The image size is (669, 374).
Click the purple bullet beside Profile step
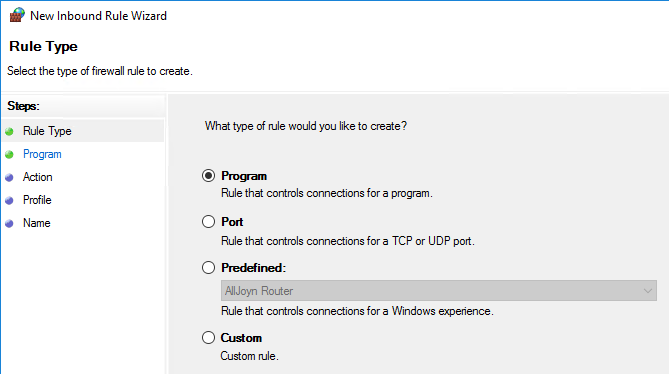pos(9,200)
